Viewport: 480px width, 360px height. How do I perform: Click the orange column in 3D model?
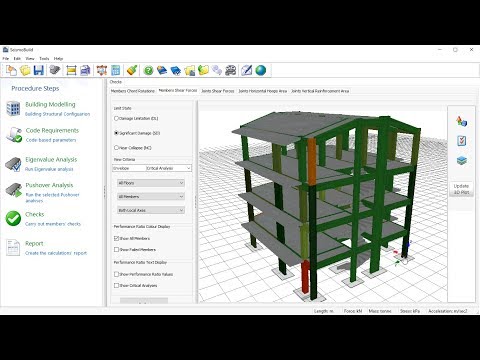[x=312, y=161]
